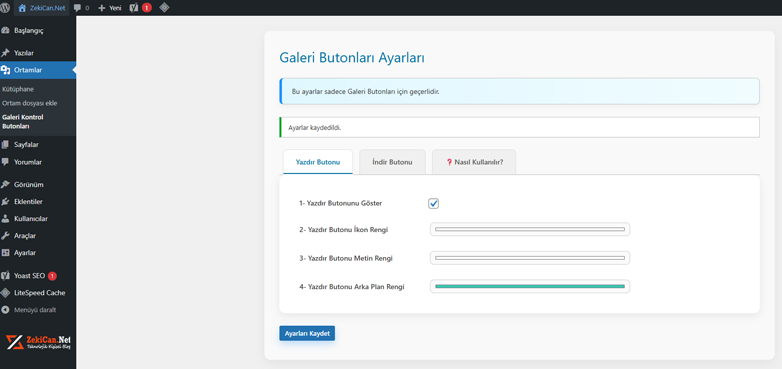Viewport: 782px width, 369px height.
Task: Open the Yazdır Butonu İkon Rengi color picker
Action: pos(530,229)
